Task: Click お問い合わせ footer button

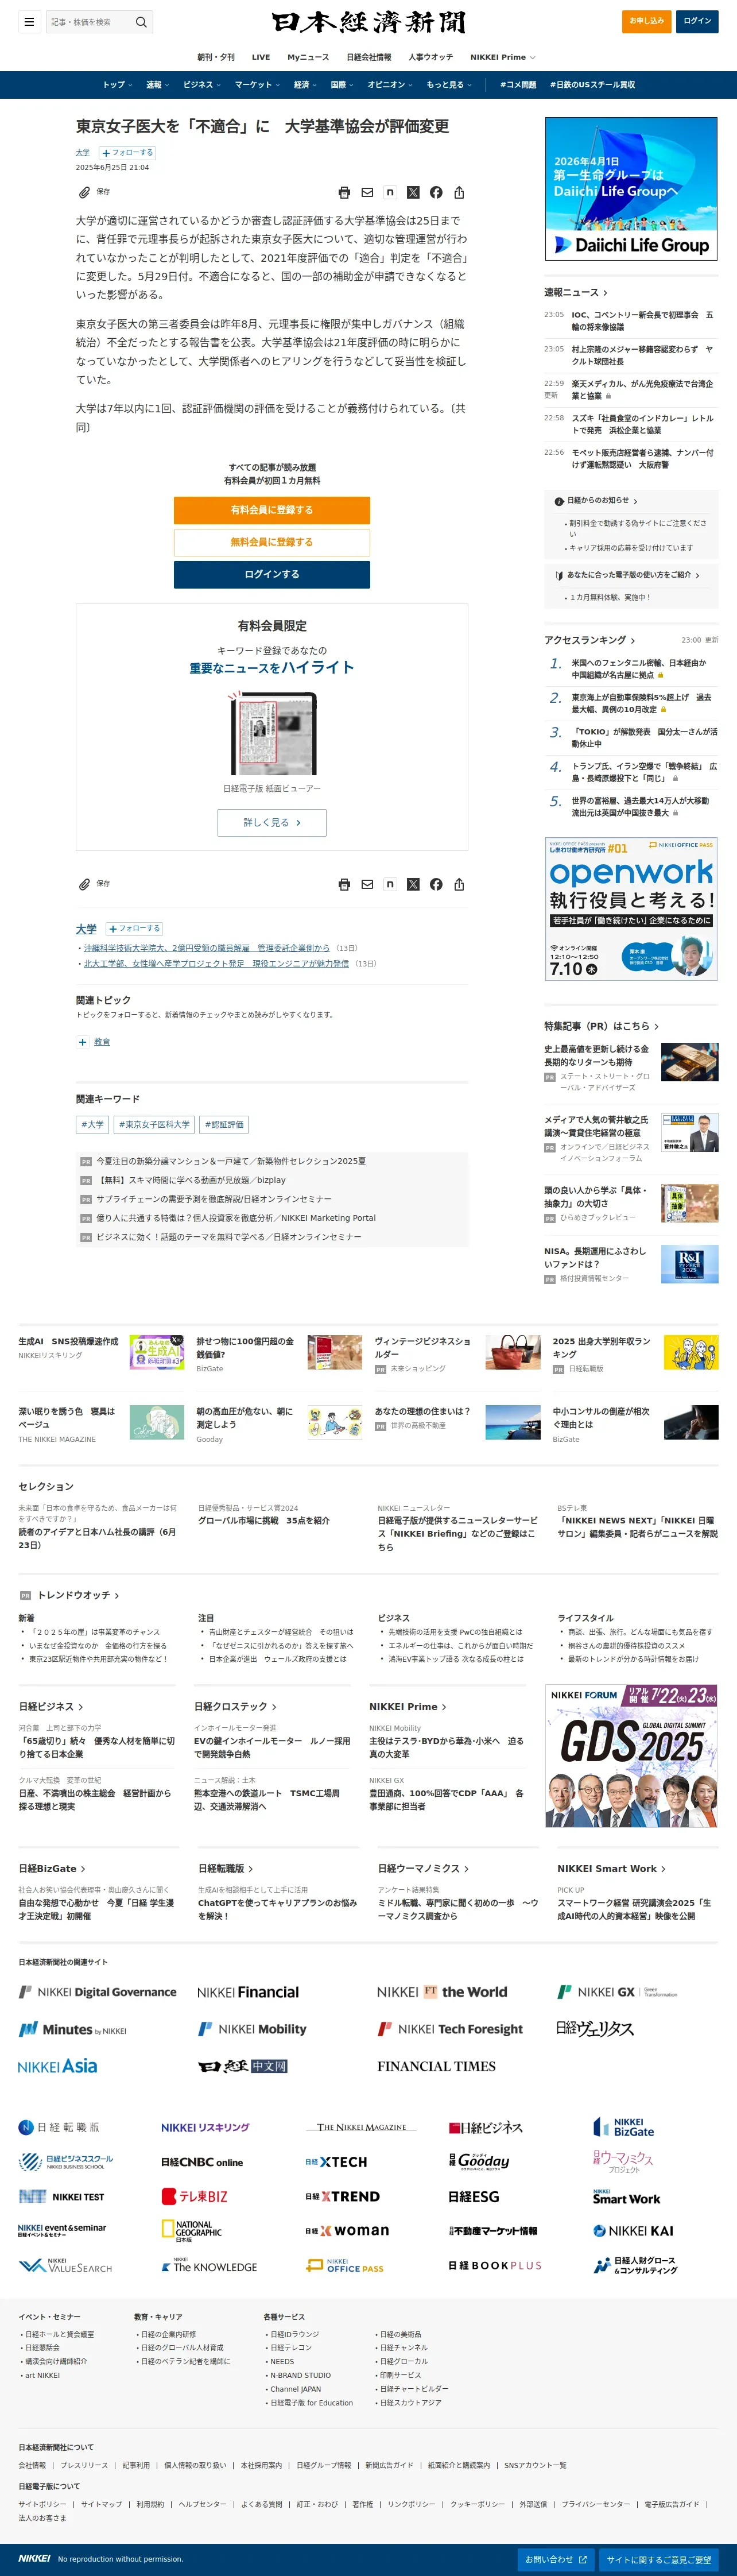Action: (x=556, y=2559)
